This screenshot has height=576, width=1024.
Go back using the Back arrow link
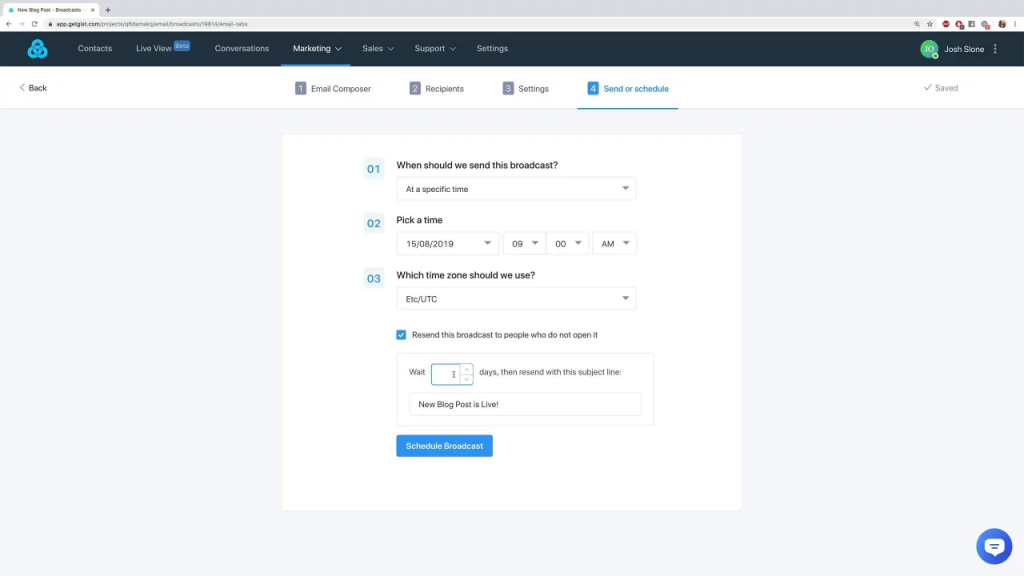(x=33, y=88)
